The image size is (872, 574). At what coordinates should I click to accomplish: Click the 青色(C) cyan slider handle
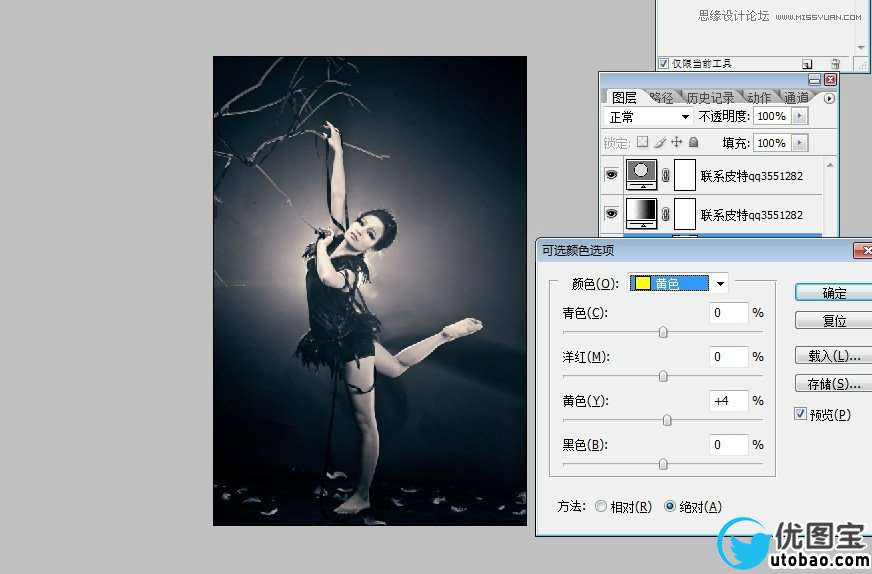pyautogui.click(x=663, y=332)
